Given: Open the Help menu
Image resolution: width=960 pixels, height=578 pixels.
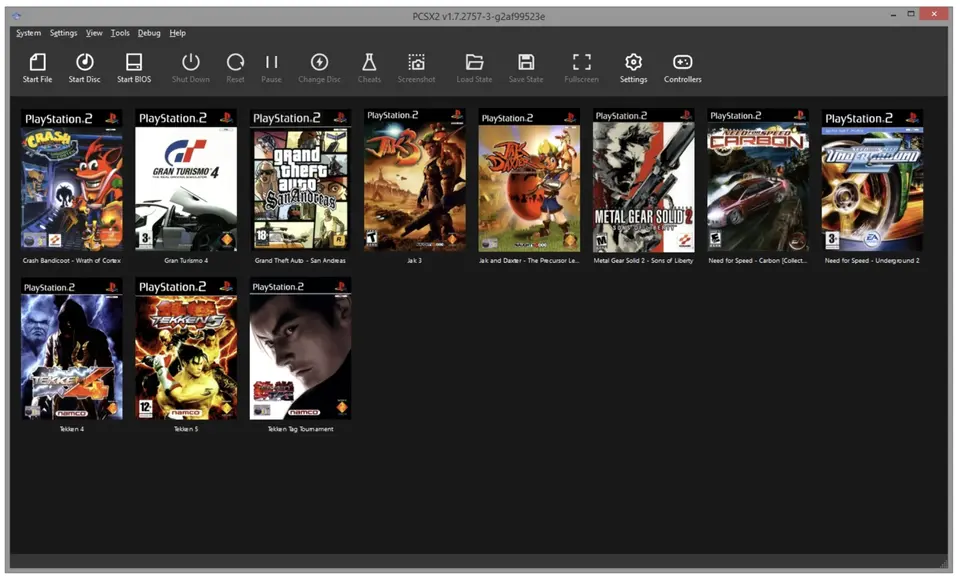Looking at the screenshot, I should coord(178,33).
